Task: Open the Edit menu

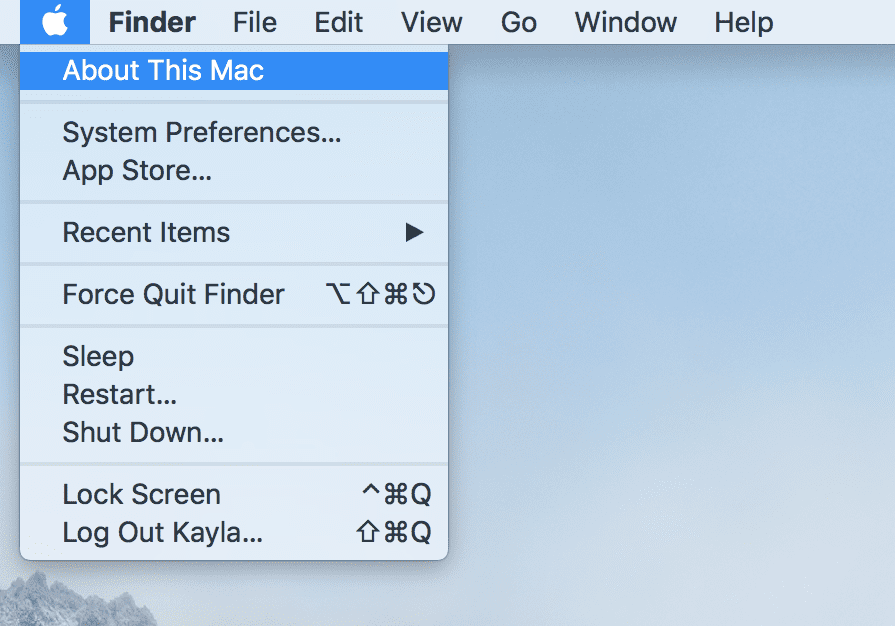Action: click(338, 21)
